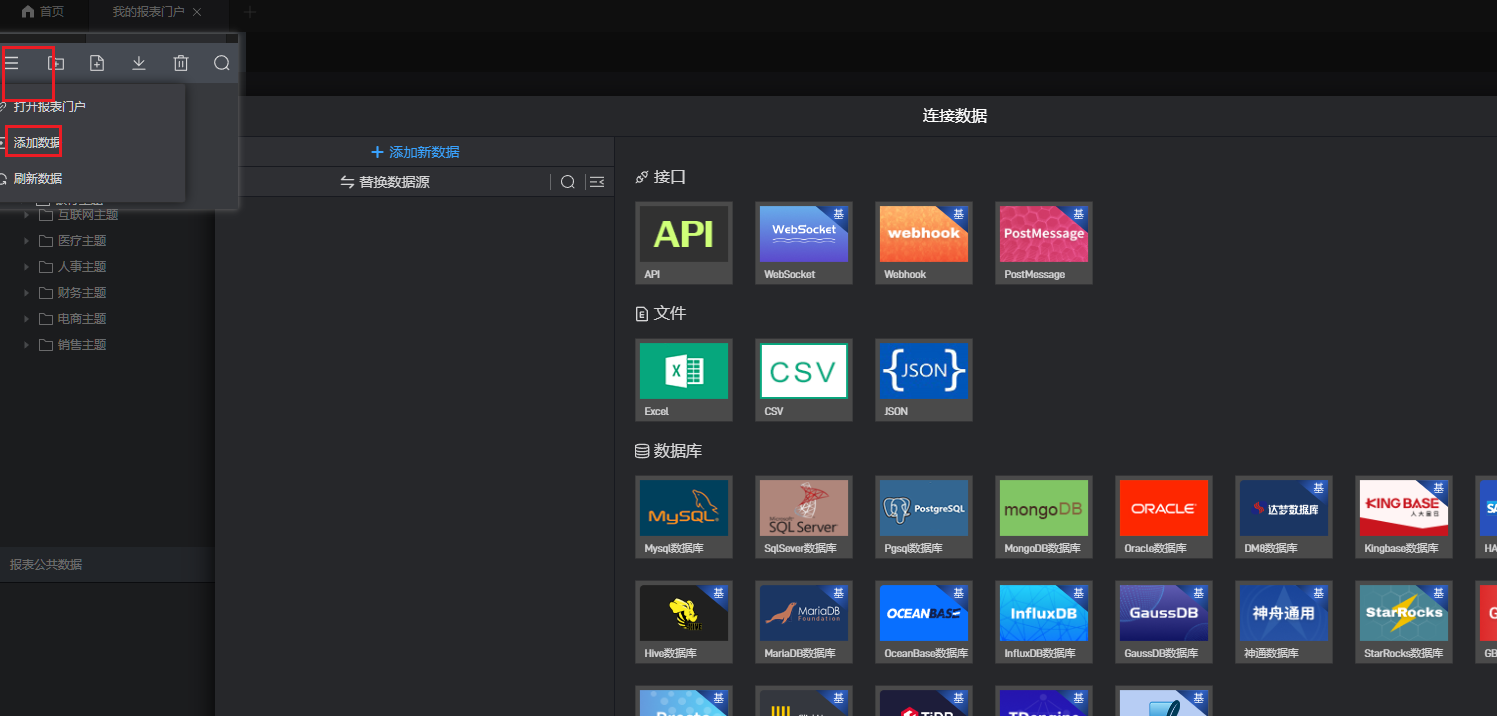Choose the MongoDB数据库 tile
The height and width of the screenshot is (716, 1497).
click(1044, 517)
